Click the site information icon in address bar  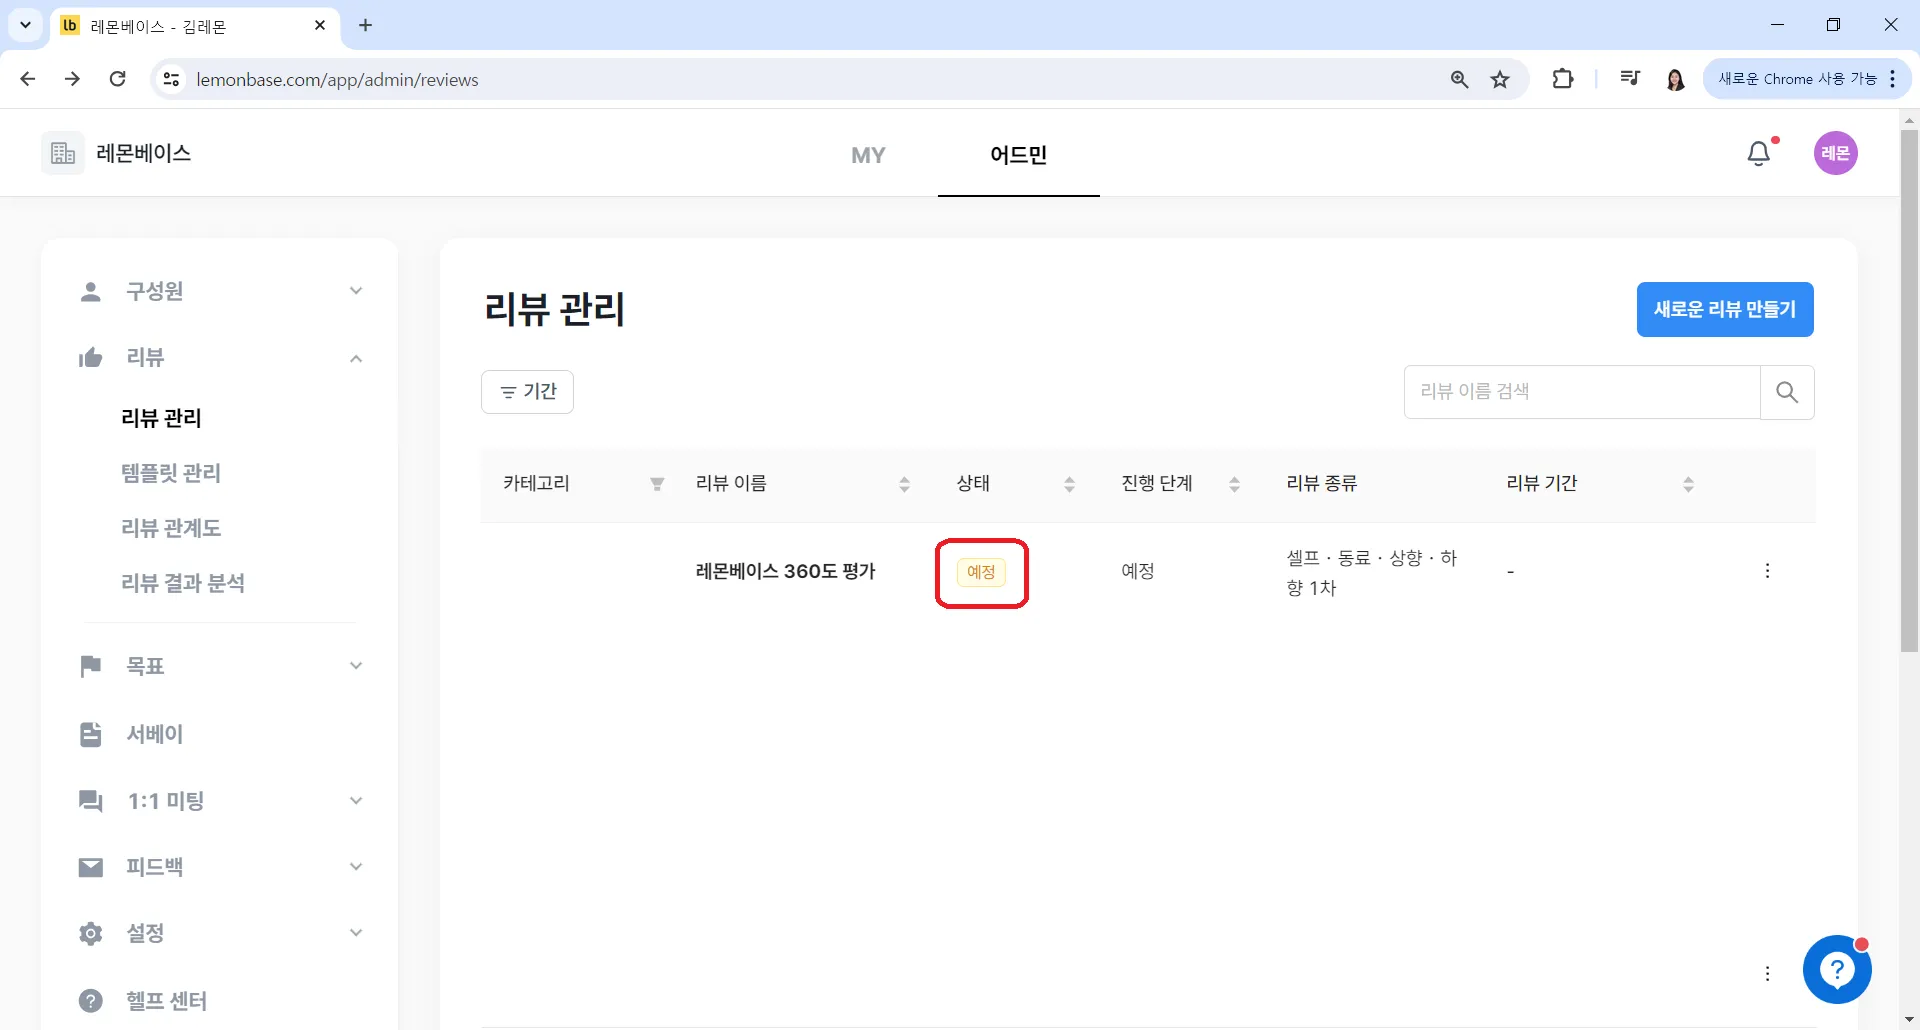tap(172, 79)
